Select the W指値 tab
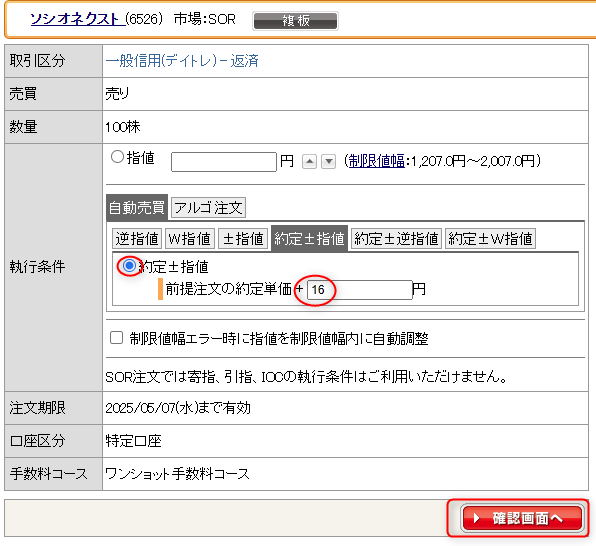 190,239
